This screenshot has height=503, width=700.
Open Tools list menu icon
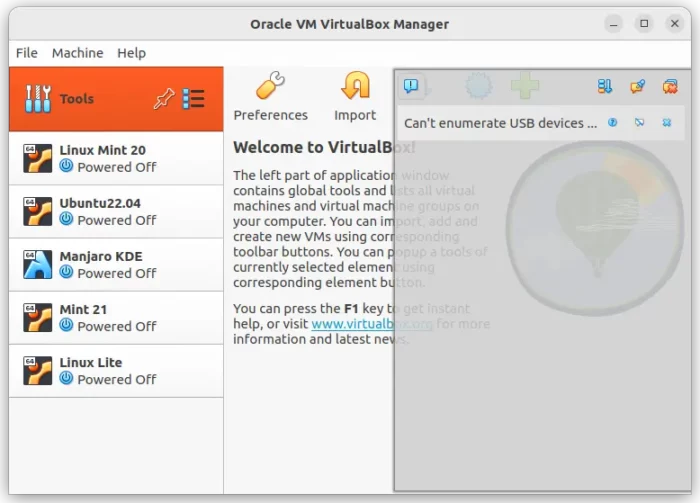pyautogui.click(x=194, y=99)
